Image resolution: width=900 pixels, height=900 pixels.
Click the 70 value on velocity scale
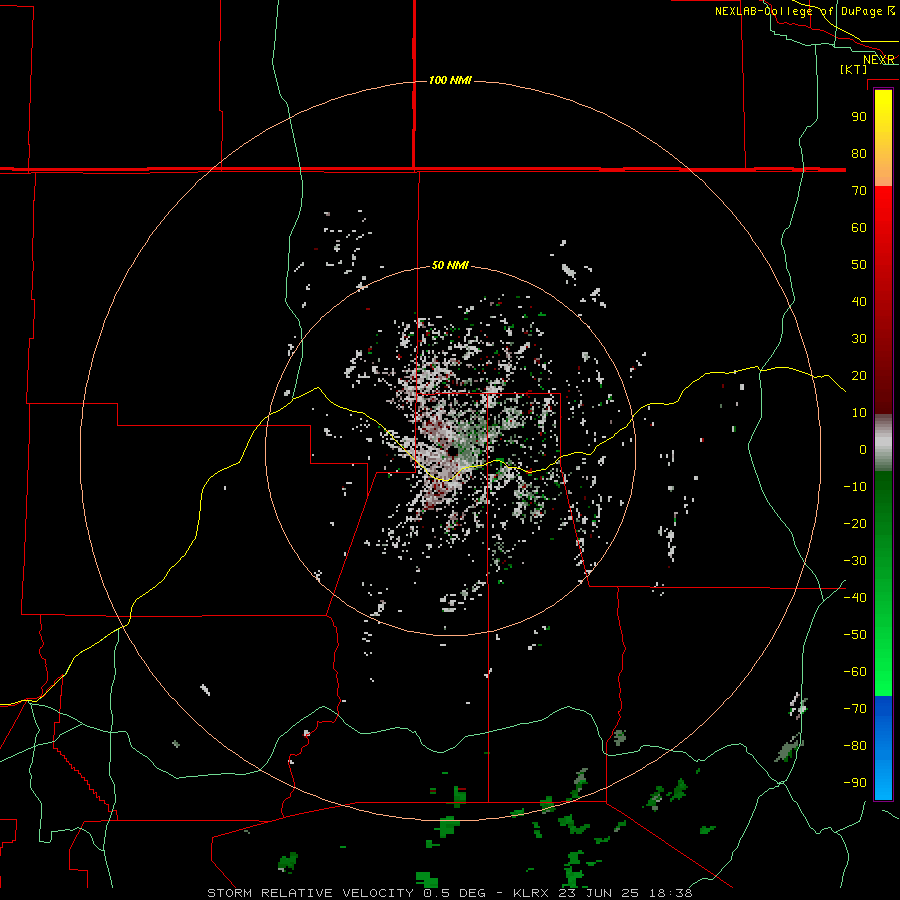pos(859,191)
